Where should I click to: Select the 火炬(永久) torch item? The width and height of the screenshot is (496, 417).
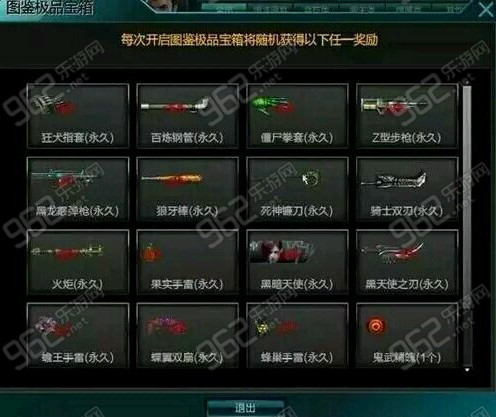click(x=78, y=262)
